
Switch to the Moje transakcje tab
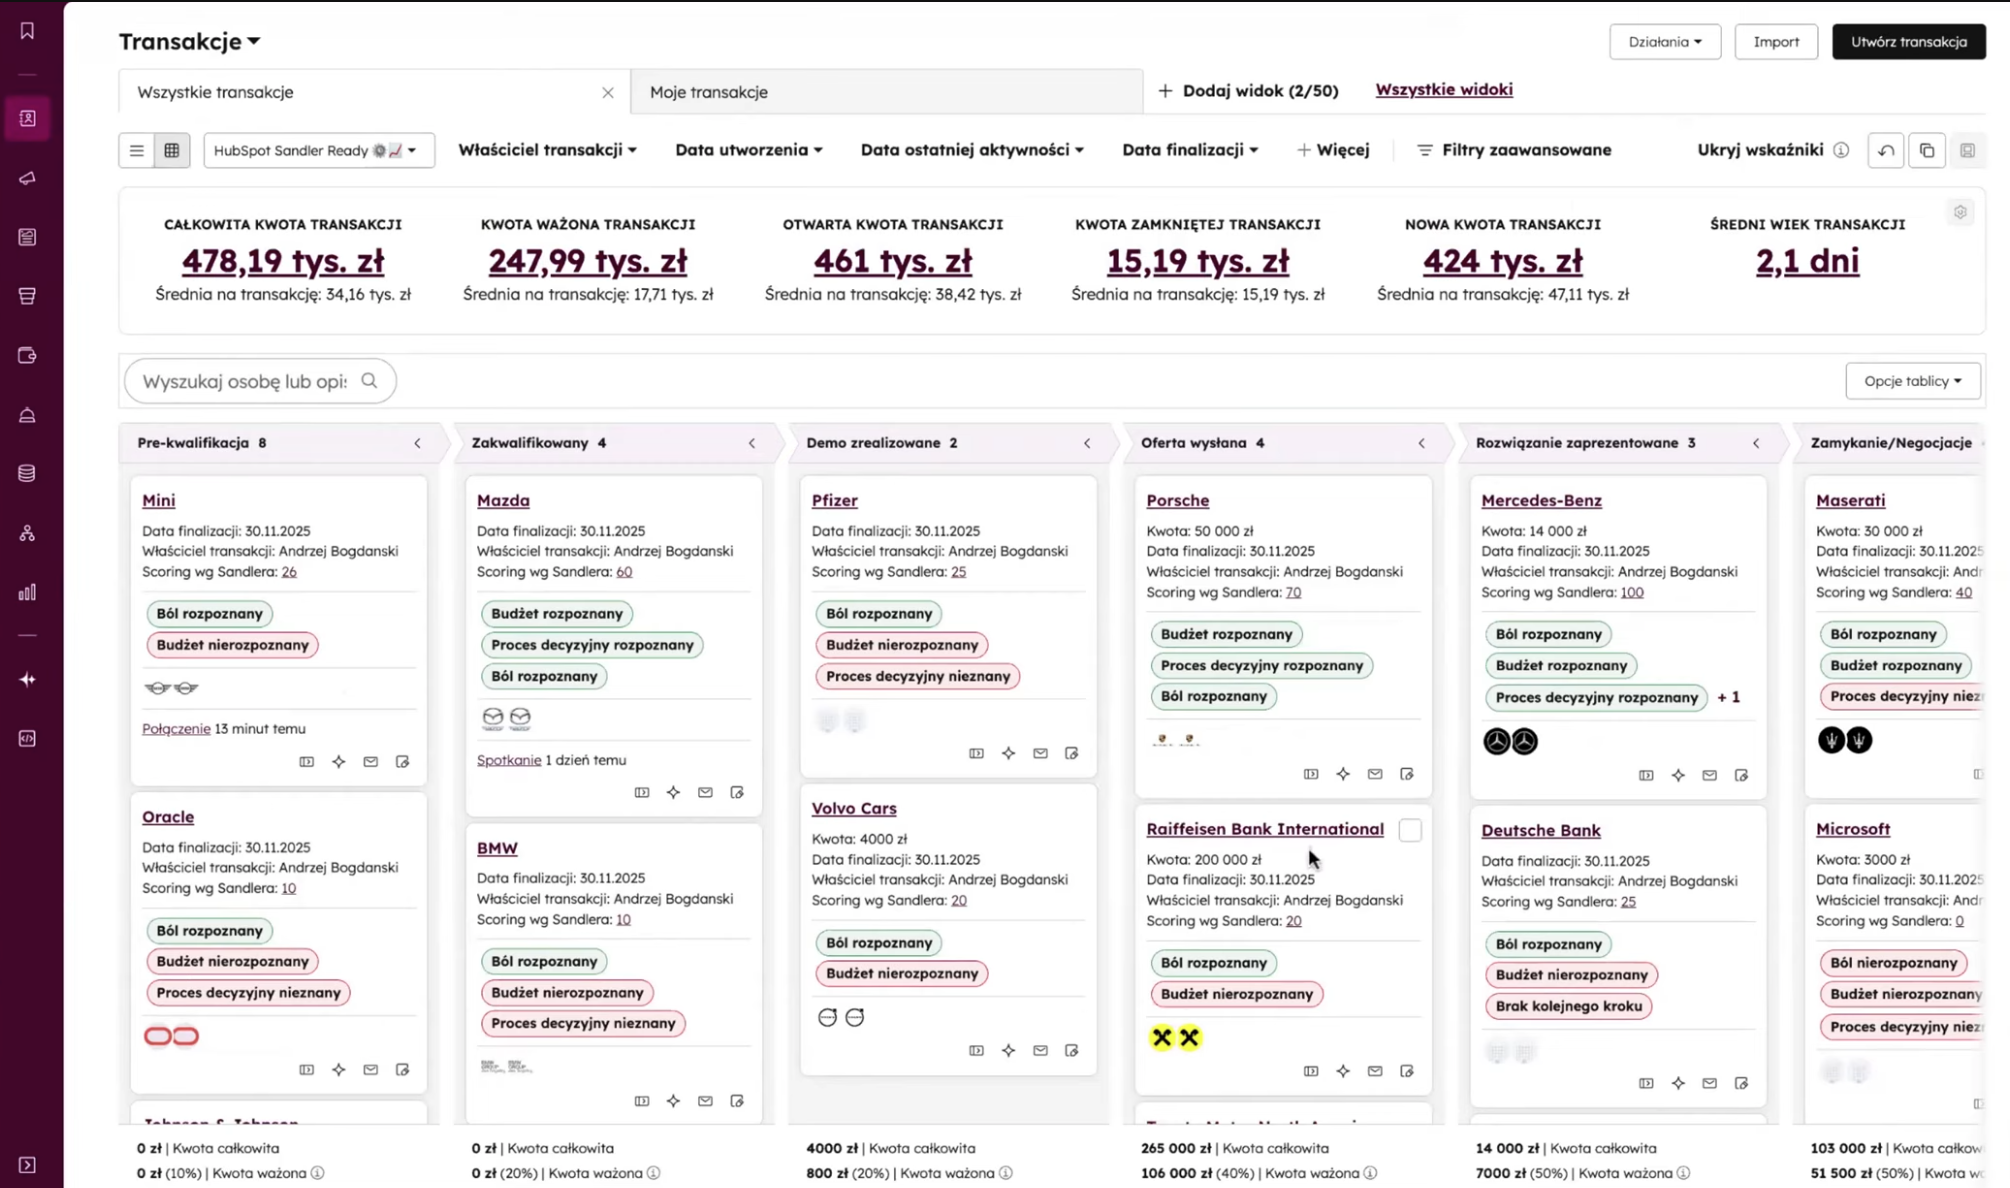[x=709, y=92]
